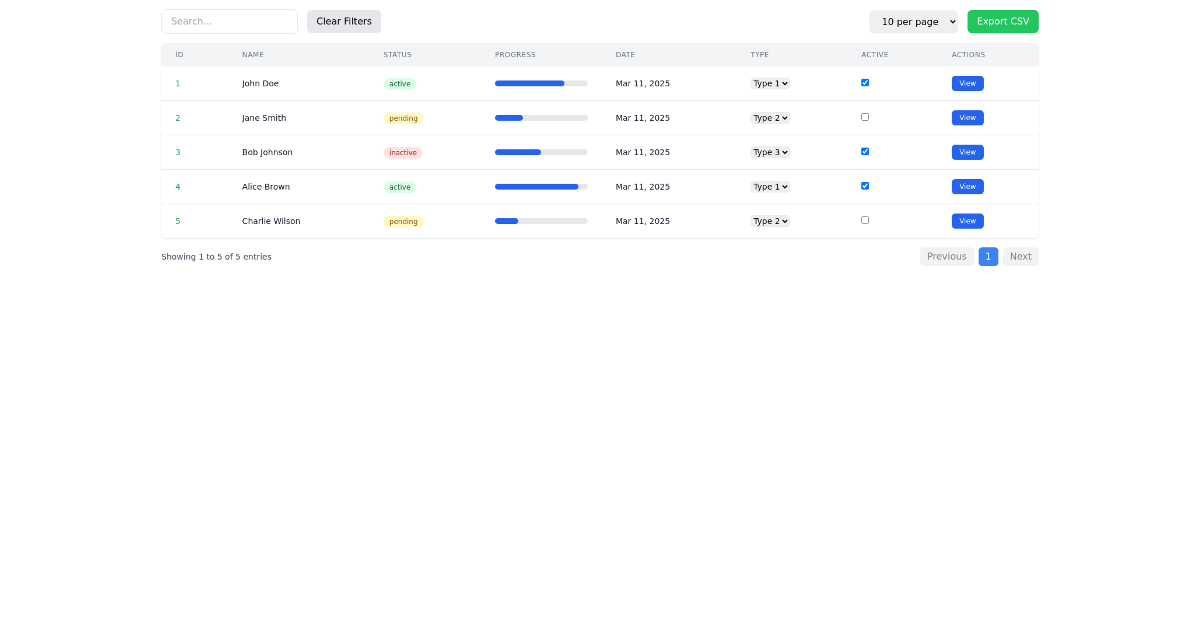This screenshot has width=1200, height=630.
Task: Click View on Charlie Wilson's row
Action: pos(967,220)
